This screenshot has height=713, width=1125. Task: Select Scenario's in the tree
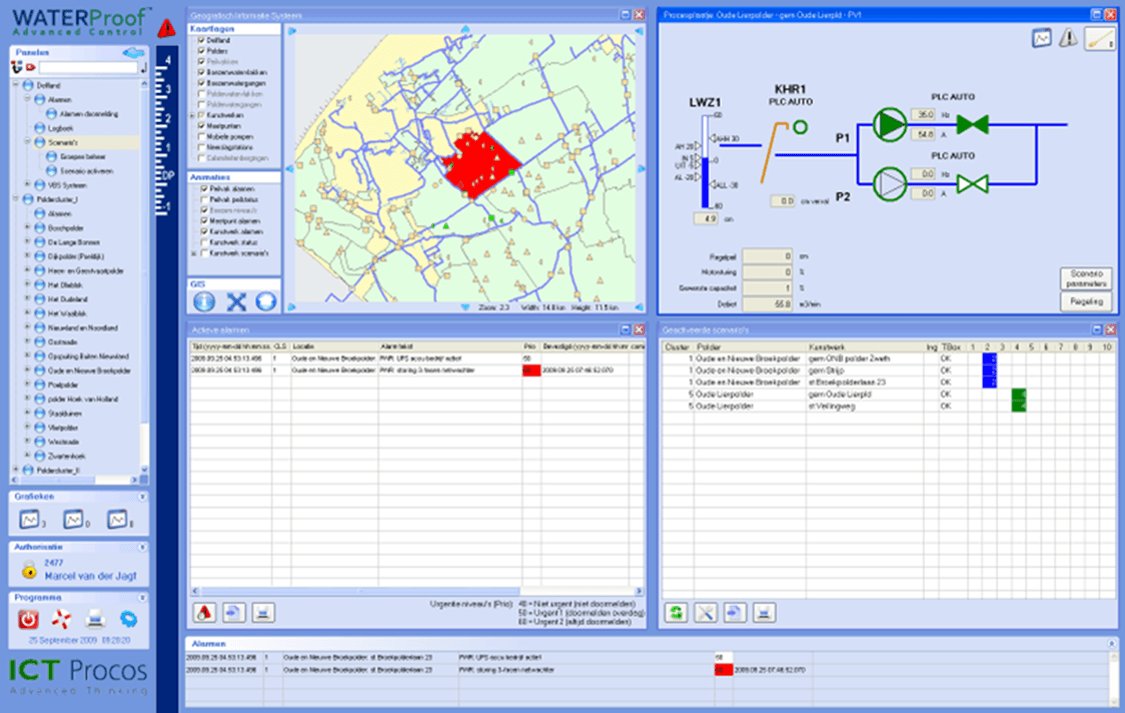pos(63,142)
